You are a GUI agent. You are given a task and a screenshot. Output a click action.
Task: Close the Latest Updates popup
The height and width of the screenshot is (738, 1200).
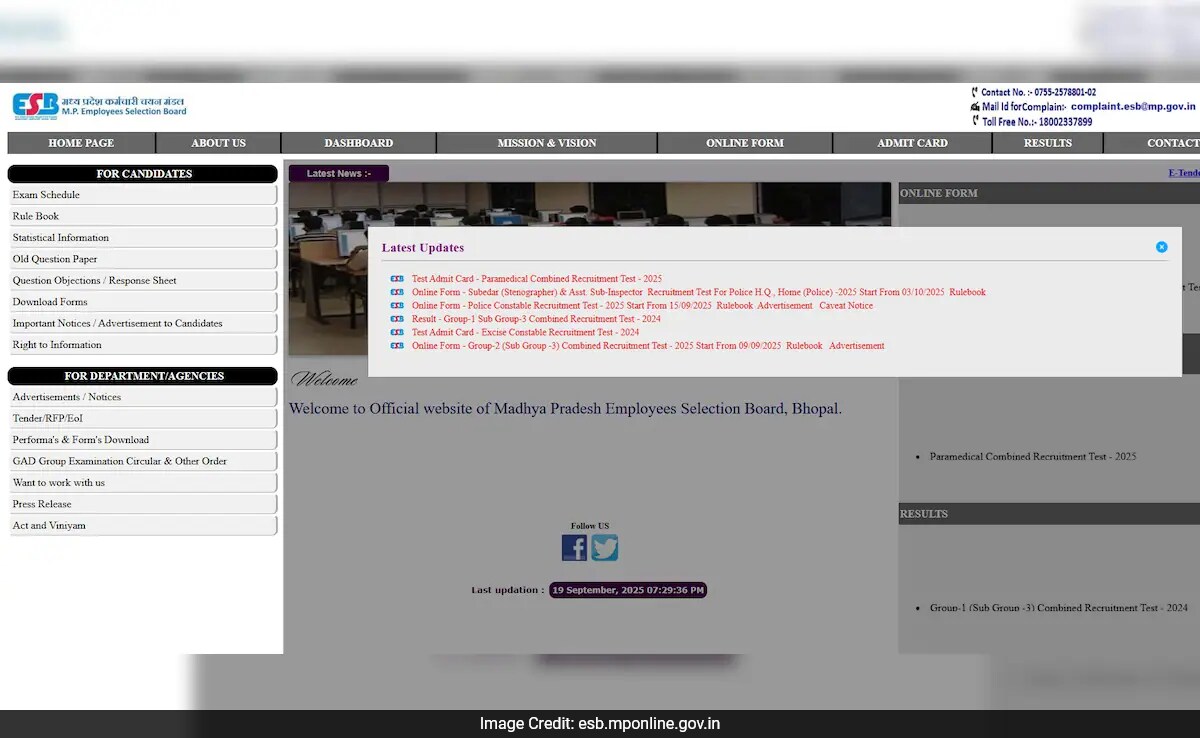point(1161,247)
